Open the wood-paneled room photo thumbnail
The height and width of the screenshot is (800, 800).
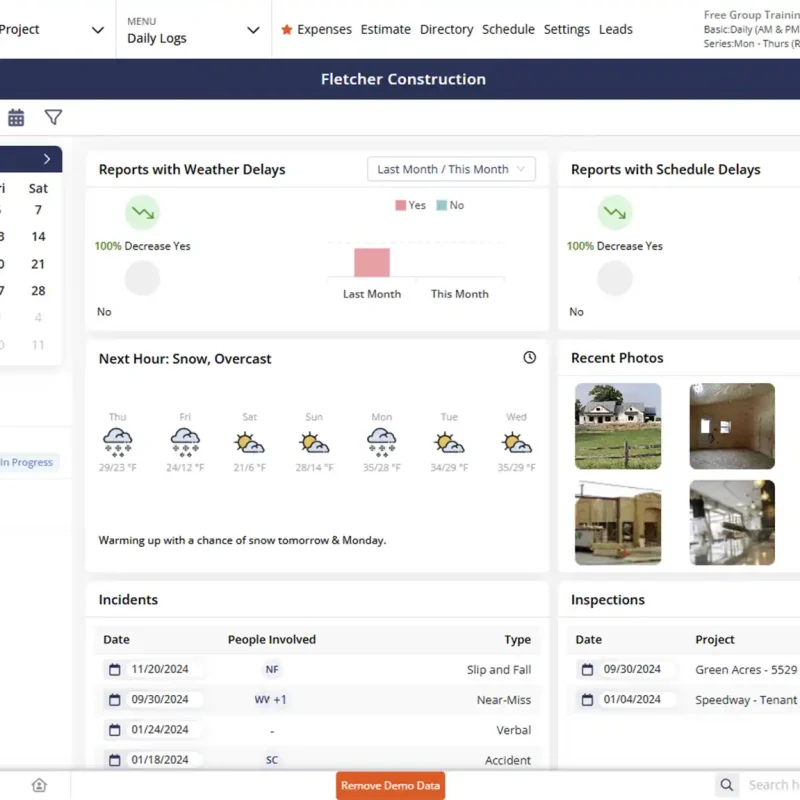[x=732, y=426]
